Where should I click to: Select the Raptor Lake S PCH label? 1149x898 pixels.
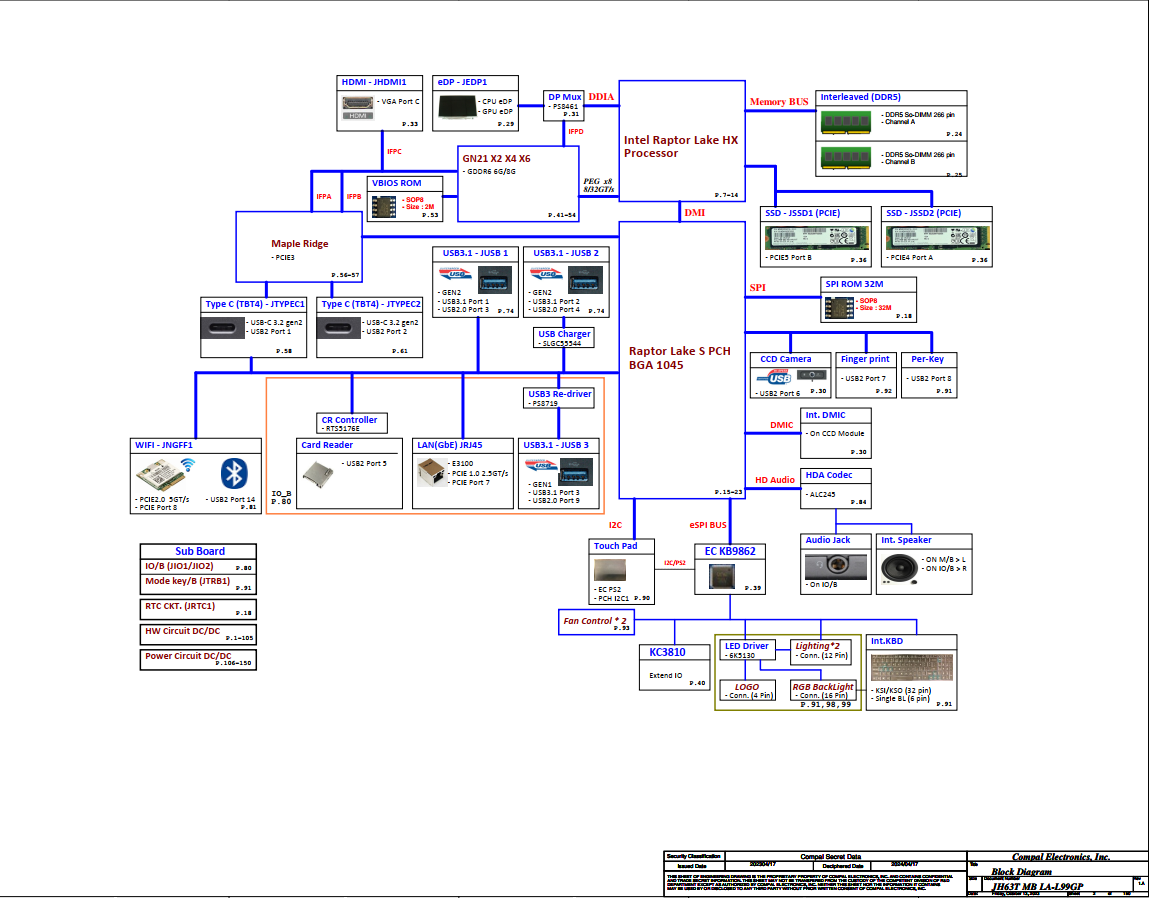(679, 358)
